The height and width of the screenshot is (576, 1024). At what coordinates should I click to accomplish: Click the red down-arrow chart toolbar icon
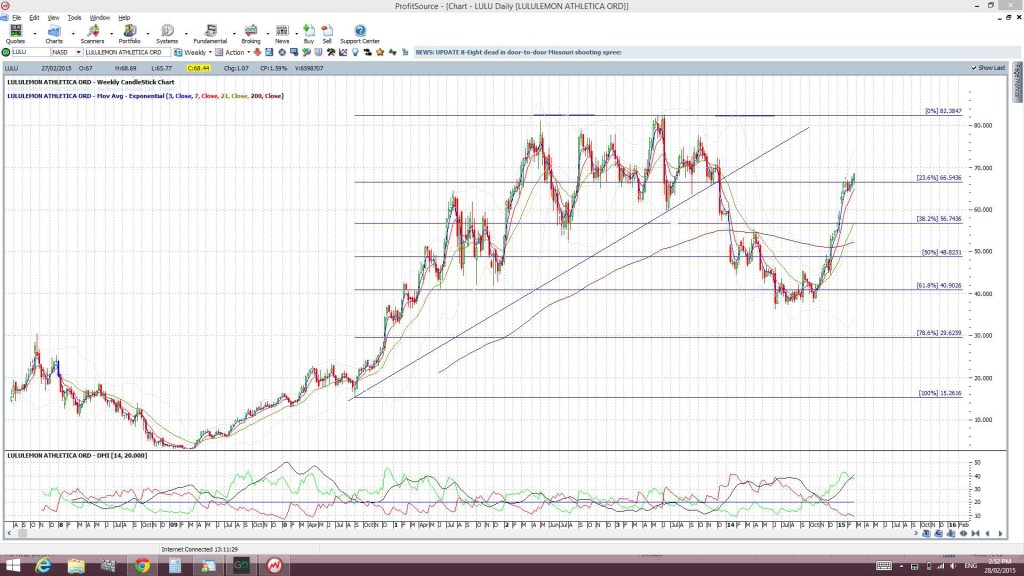coord(257,52)
